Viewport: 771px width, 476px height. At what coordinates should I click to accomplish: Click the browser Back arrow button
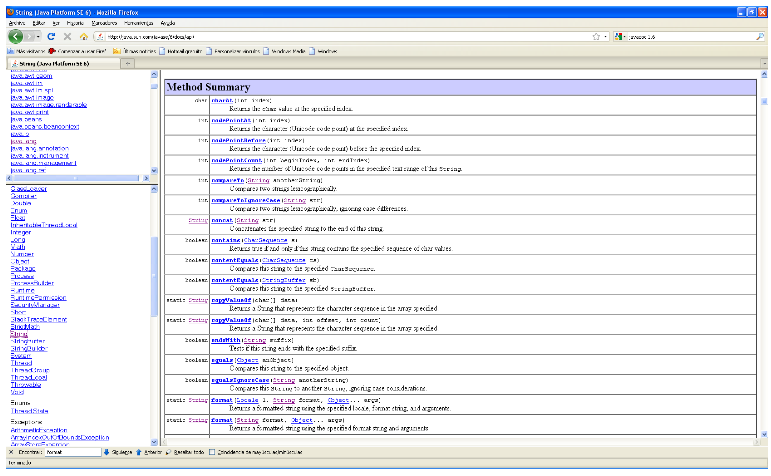16,35
